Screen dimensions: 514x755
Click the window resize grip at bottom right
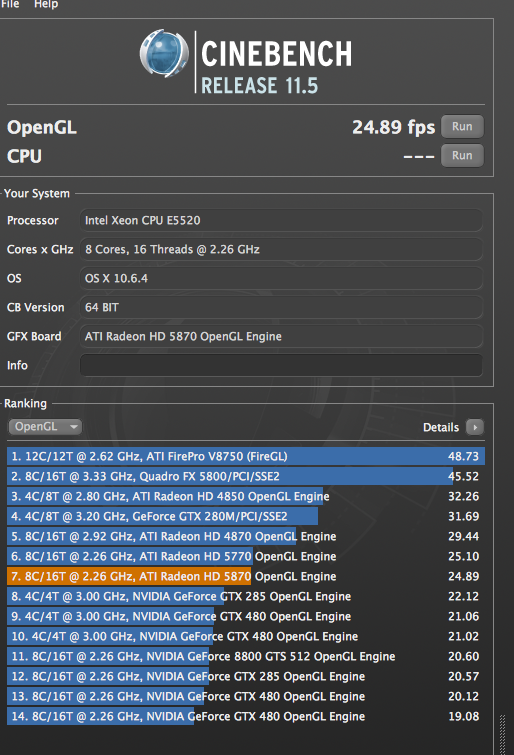click(503, 734)
